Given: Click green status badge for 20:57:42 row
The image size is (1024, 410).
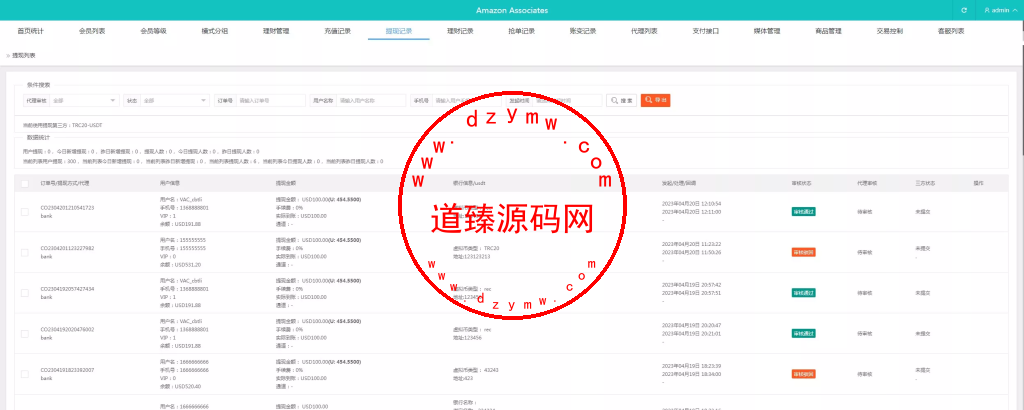Looking at the screenshot, I should [x=803, y=292].
